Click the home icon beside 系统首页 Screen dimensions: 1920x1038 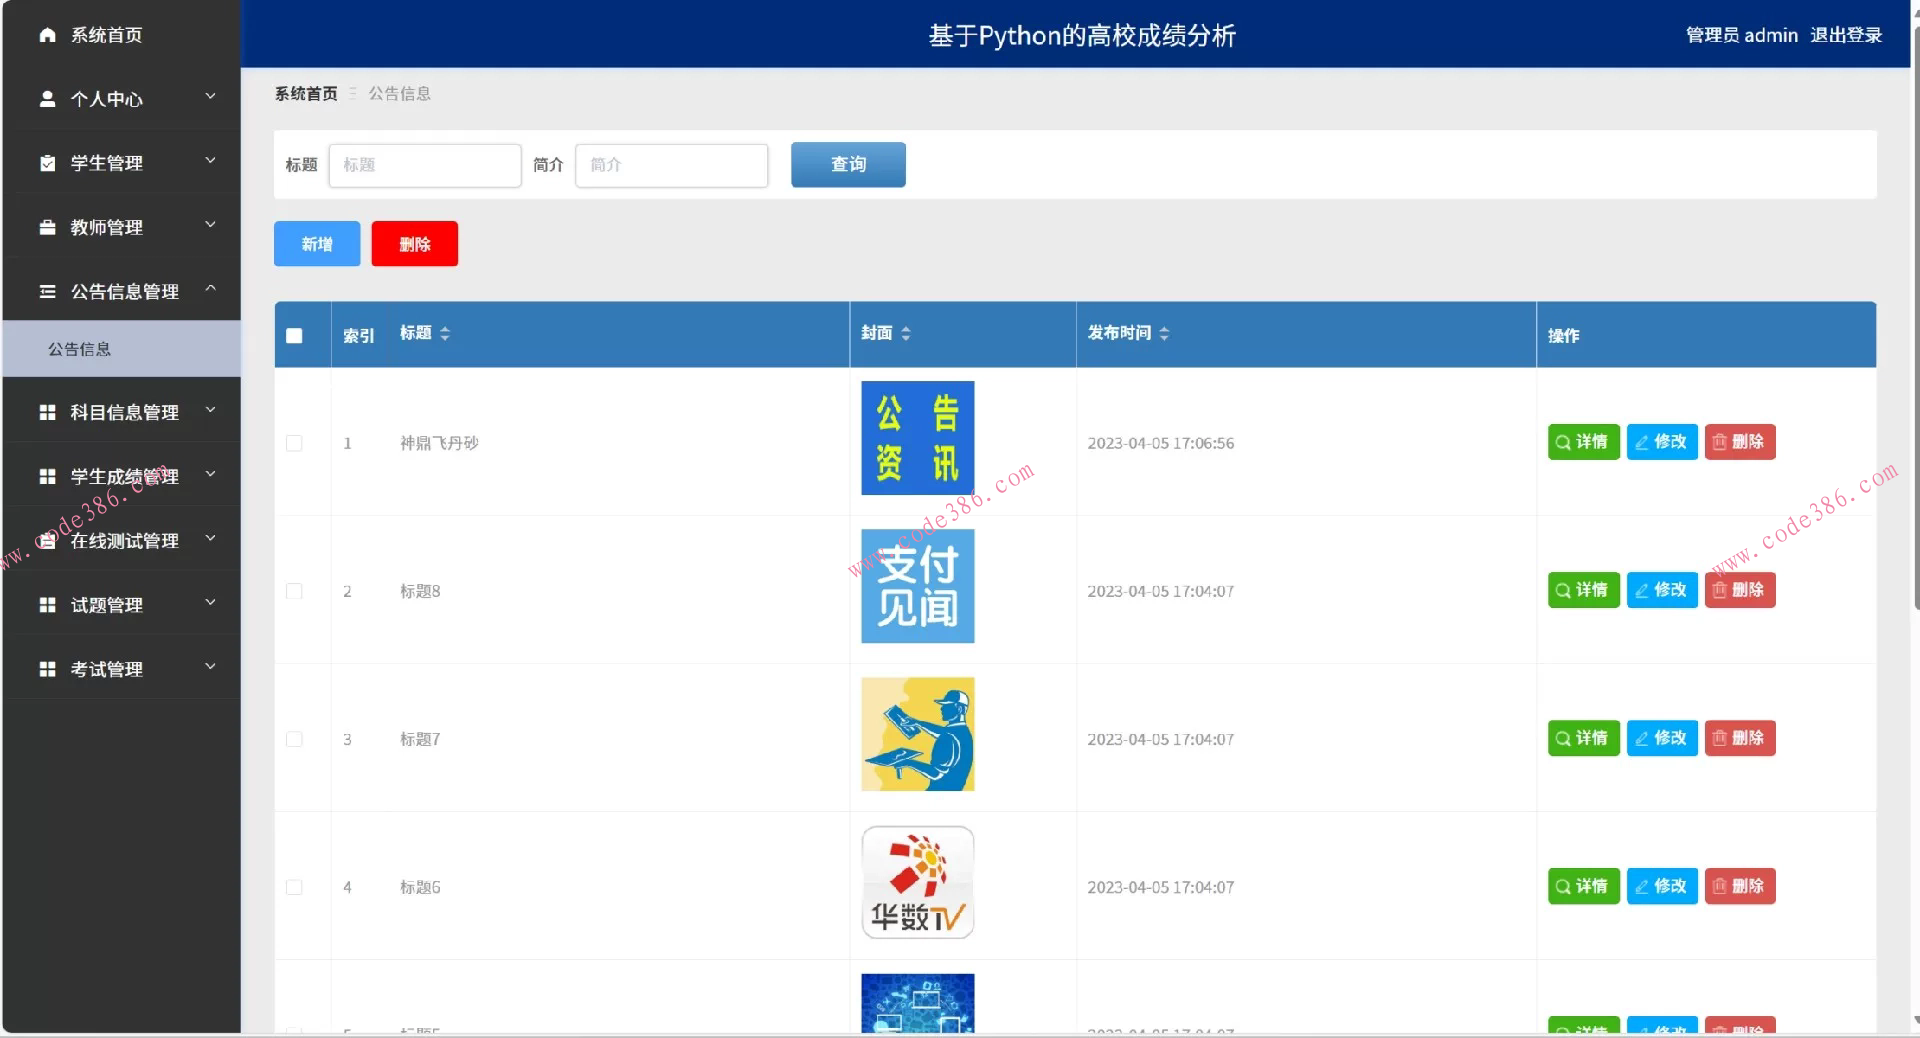tap(47, 35)
